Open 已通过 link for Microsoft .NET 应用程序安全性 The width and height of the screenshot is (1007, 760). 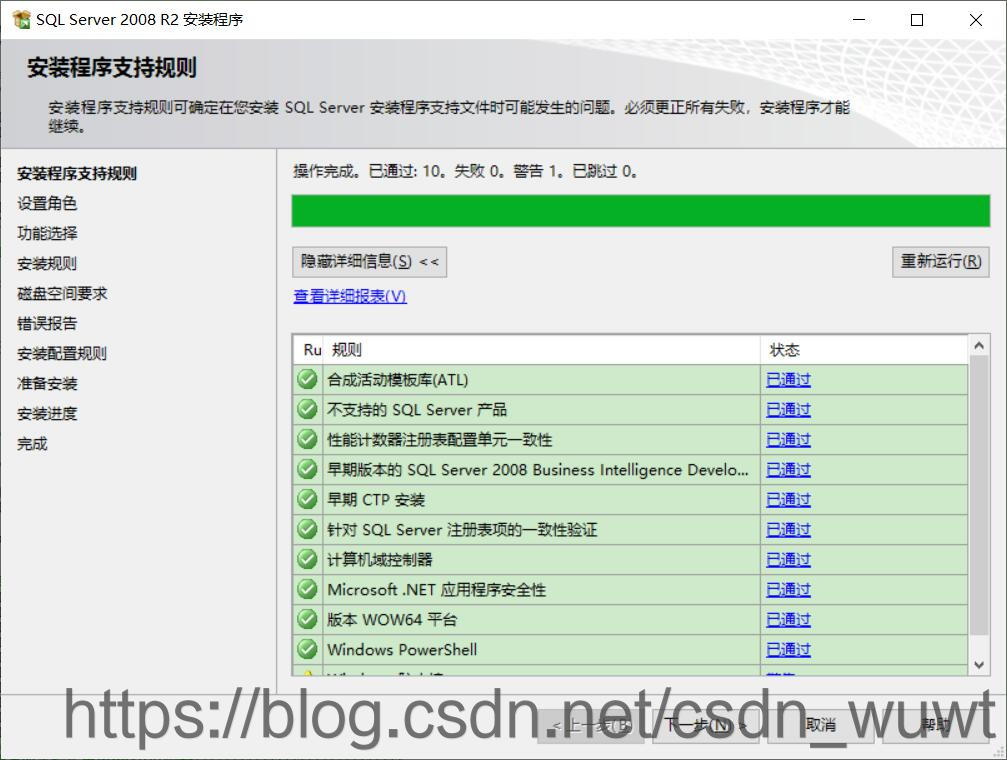click(x=788, y=590)
